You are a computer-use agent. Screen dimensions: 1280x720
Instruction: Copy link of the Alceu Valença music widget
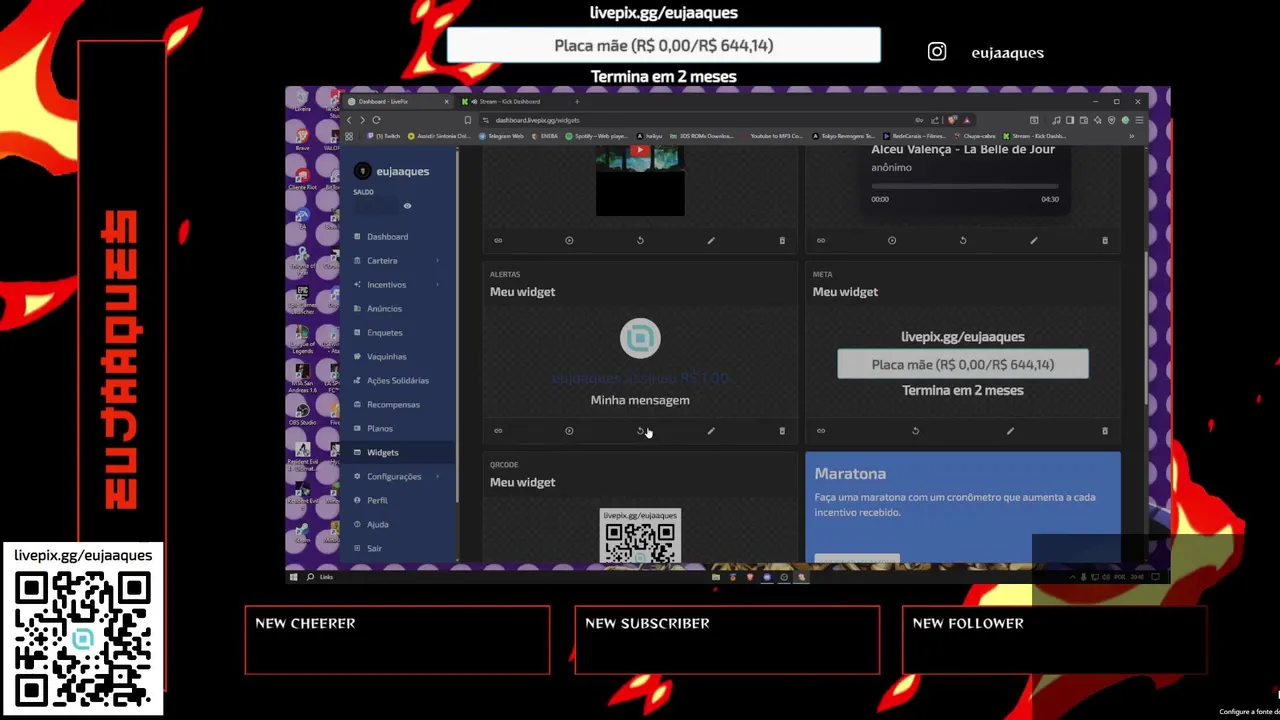tap(821, 240)
